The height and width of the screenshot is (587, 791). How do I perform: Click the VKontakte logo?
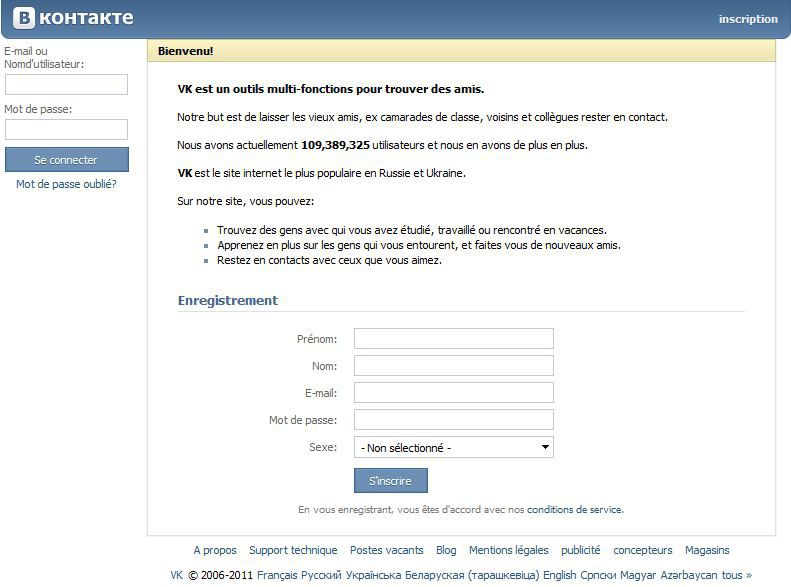tap(73, 18)
